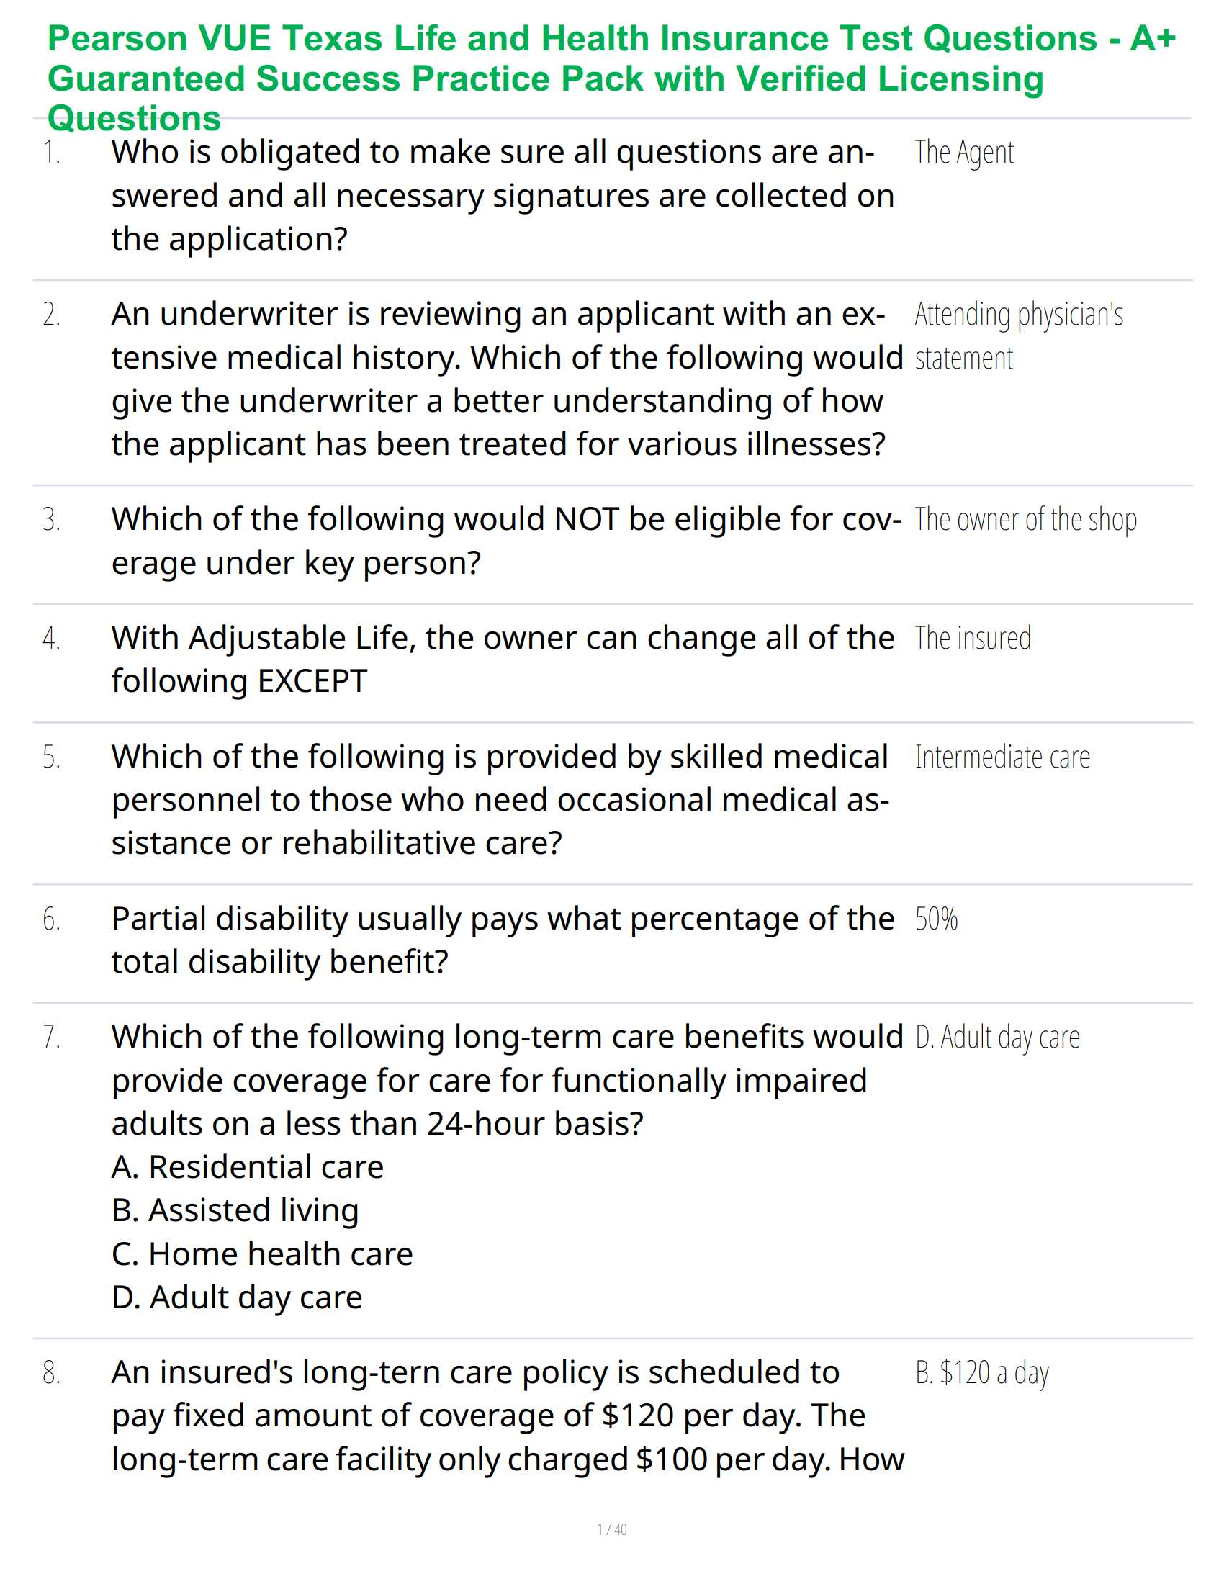Click the answer "The Agent"
The width and height of the screenshot is (1224, 1584).
[x=964, y=153]
